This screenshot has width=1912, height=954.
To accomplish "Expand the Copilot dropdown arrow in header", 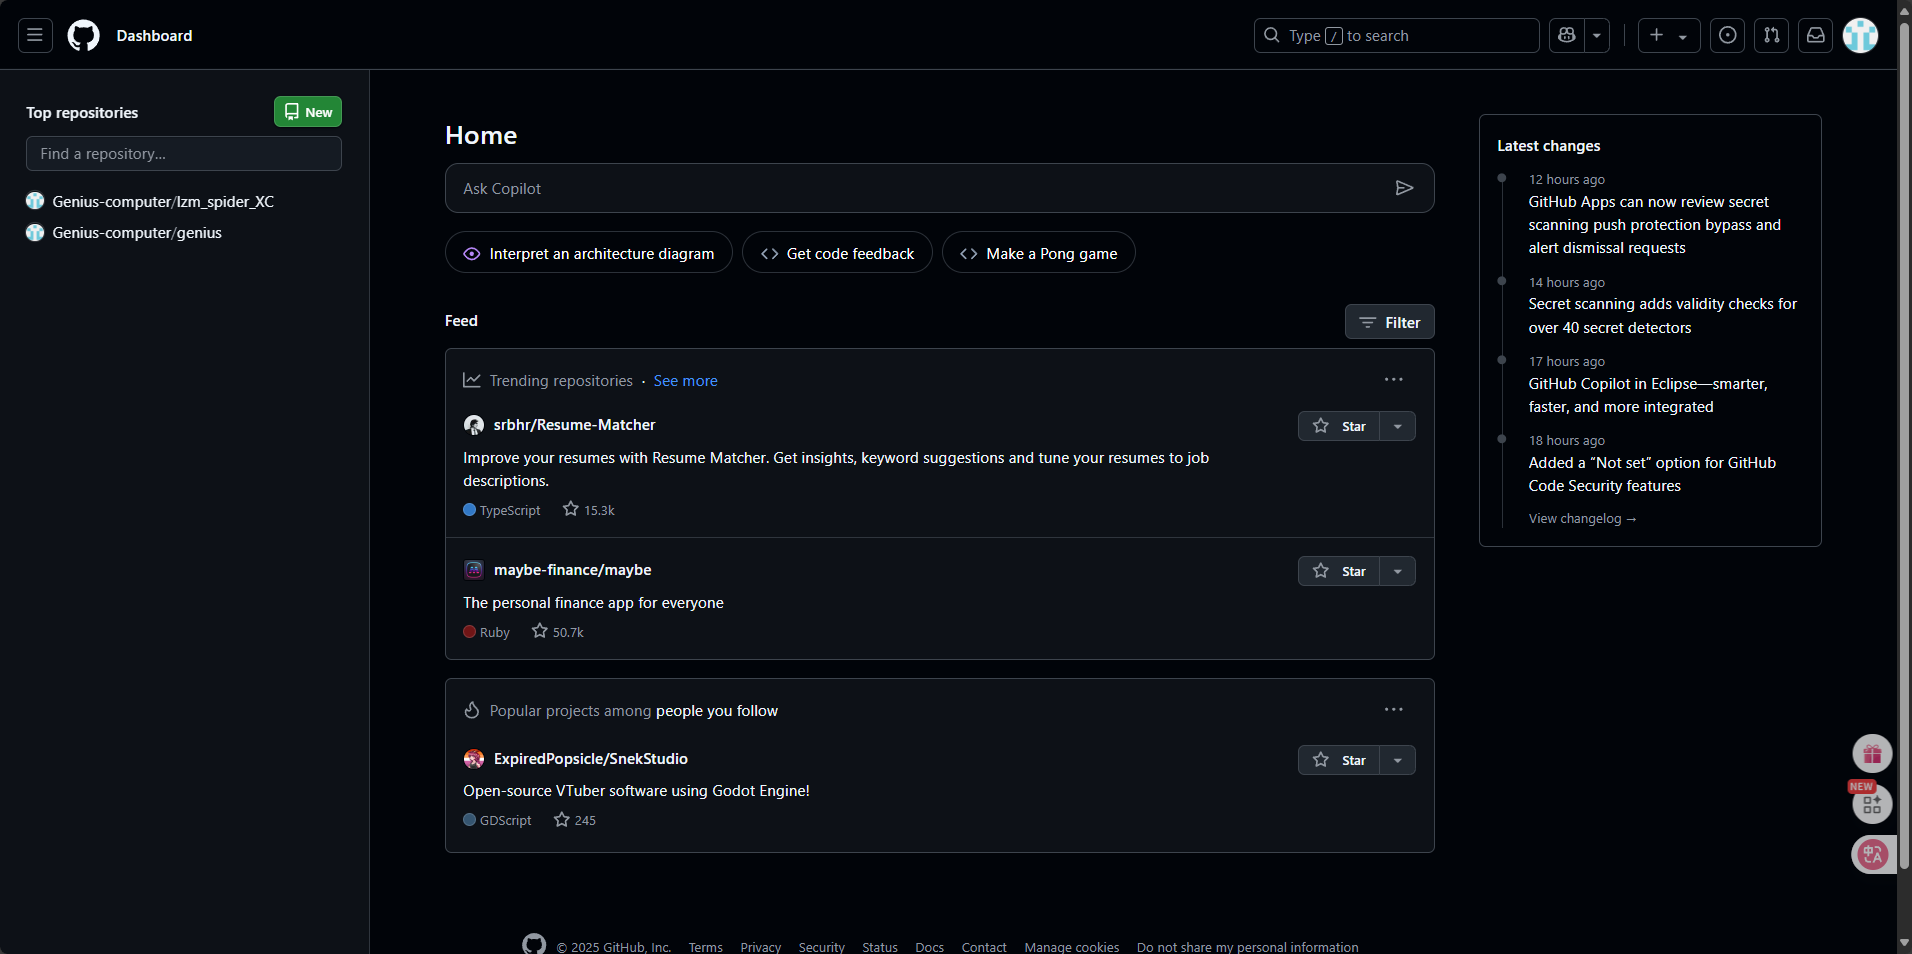I will click(1597, 36).
